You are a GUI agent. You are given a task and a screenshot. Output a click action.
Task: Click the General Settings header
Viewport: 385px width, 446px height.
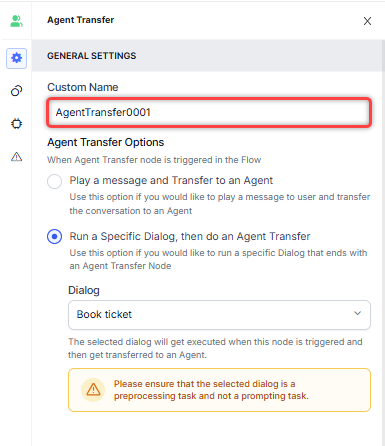(x=92, y=56)
